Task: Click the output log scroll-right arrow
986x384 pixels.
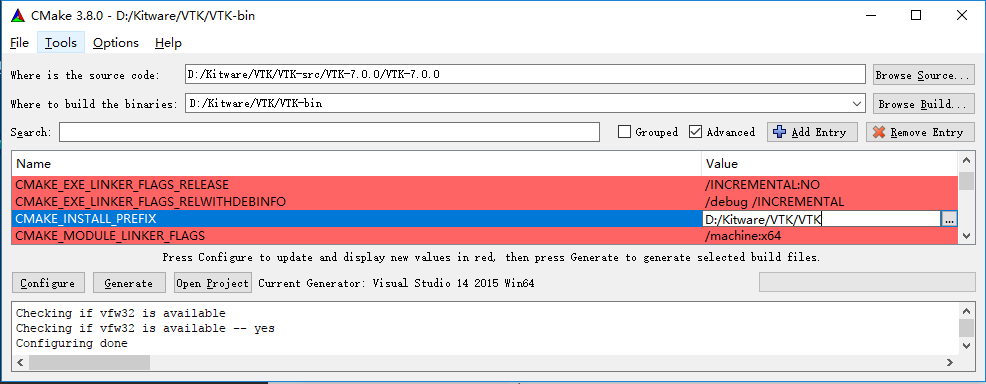Action: tap(951, 362)
